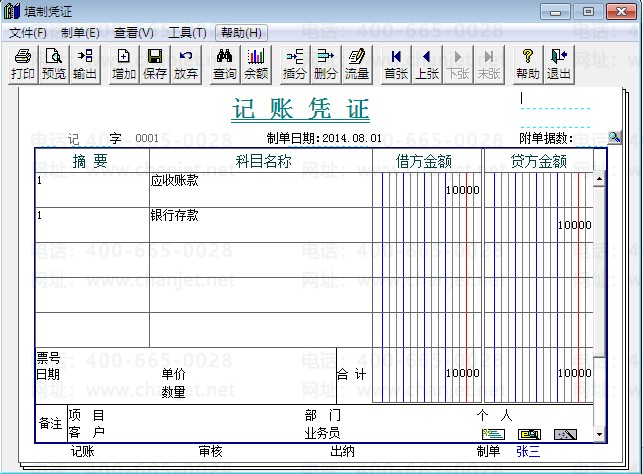The height and width of the screenshot is (474, 643).
Task: Click the 打印 (Print) toolbar icon
Action: [x=22, y=64]
